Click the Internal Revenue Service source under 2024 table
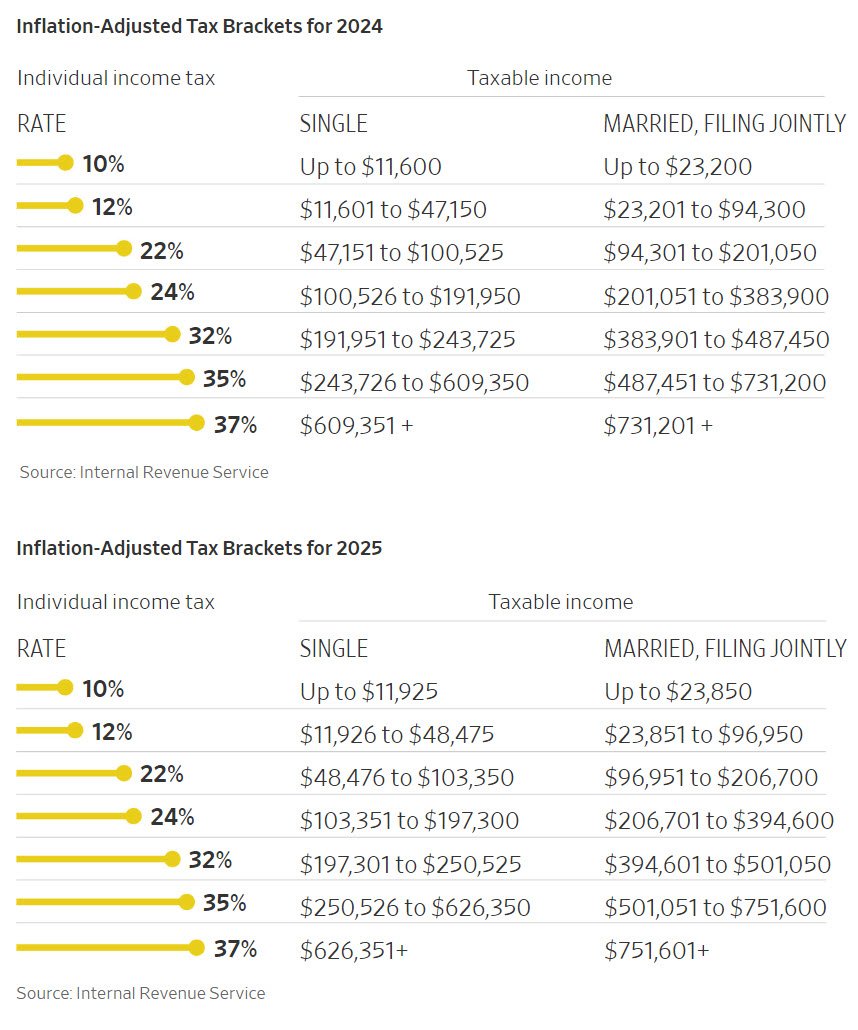858x1030 pixels. [x=144, y=472]
